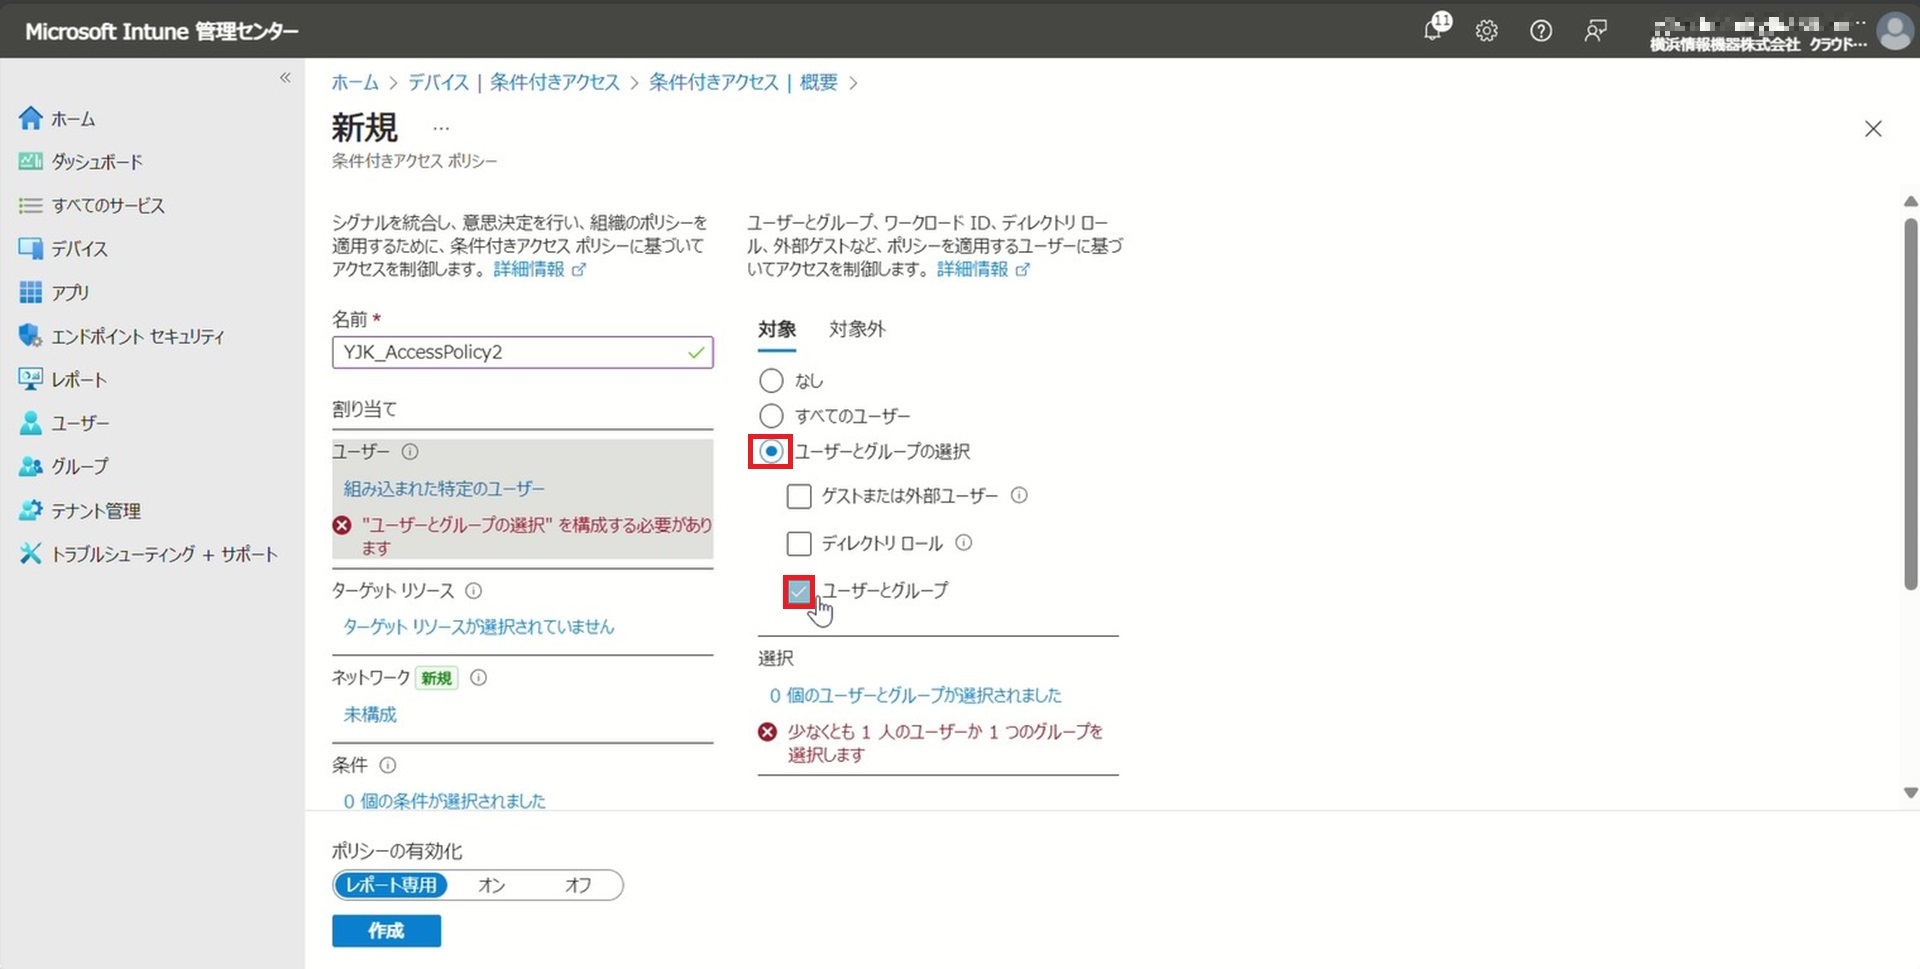The image size is (1920, 969).
Task: Open ダッシュボード in the sidebar
Action: (x=97, y=162)
